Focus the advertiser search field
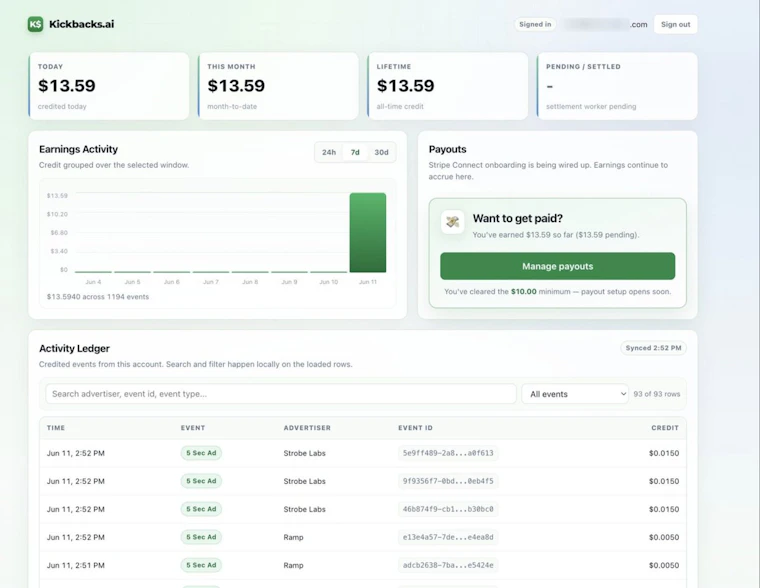The width and height of the screenshot is (760, 588). point(281,394)
